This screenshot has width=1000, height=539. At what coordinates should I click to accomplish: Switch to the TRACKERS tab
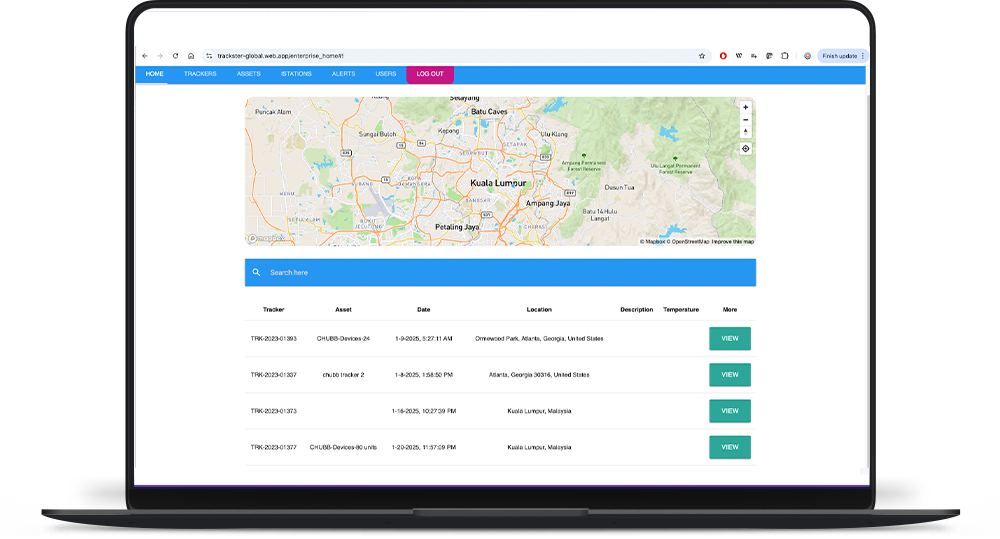point(200,74)
